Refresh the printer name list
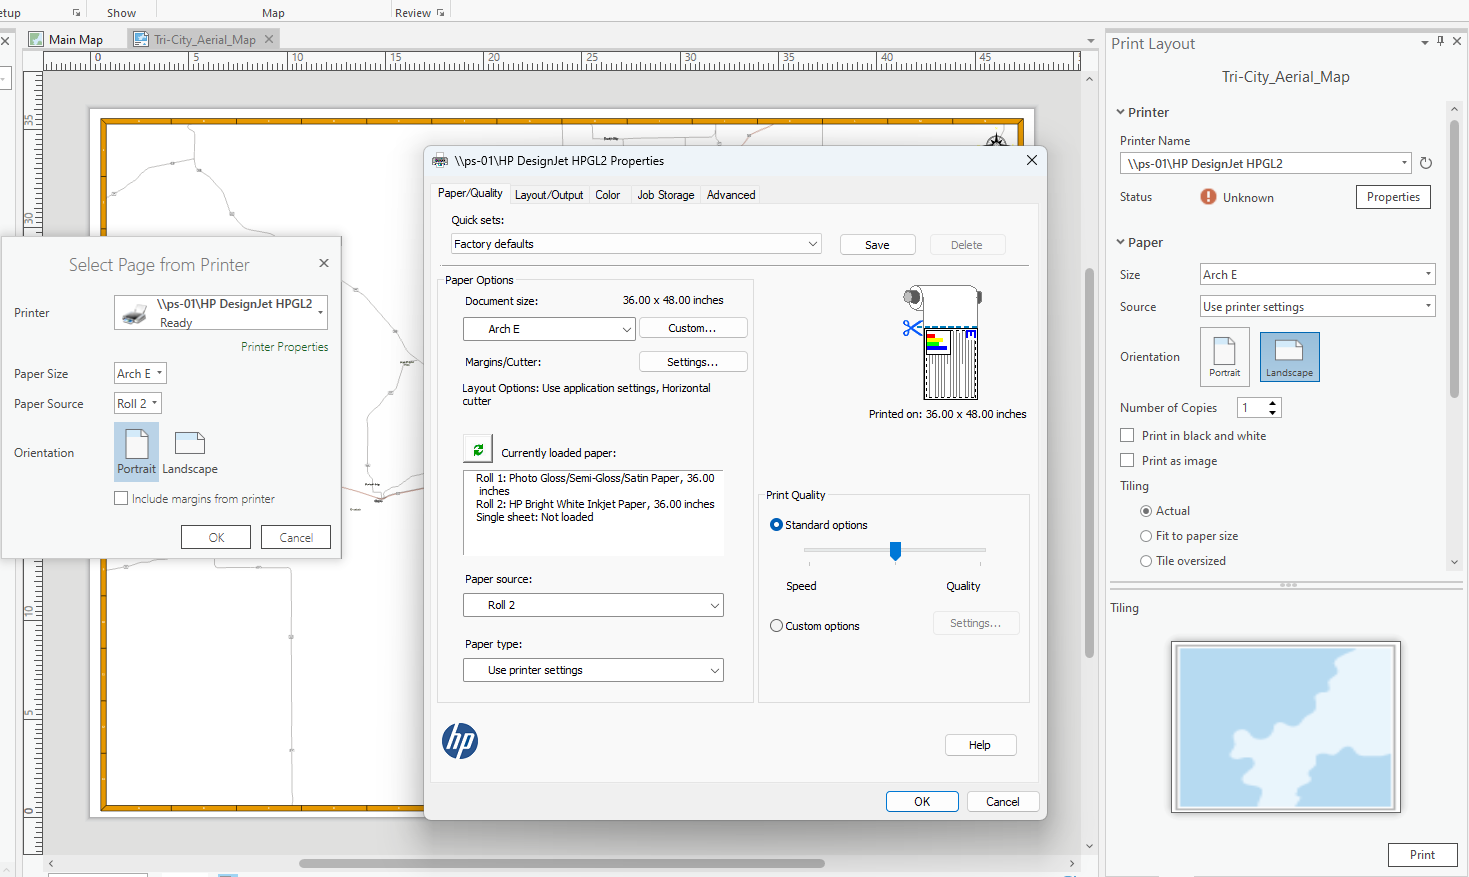 click(1426, 163)
